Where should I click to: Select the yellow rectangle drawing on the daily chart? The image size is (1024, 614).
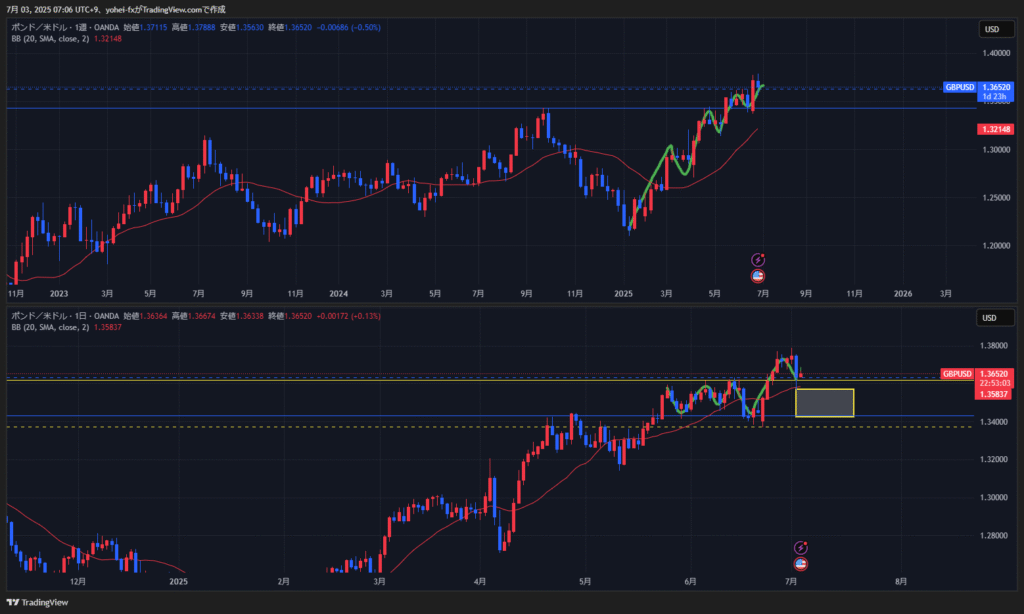(x=824, y=403)
